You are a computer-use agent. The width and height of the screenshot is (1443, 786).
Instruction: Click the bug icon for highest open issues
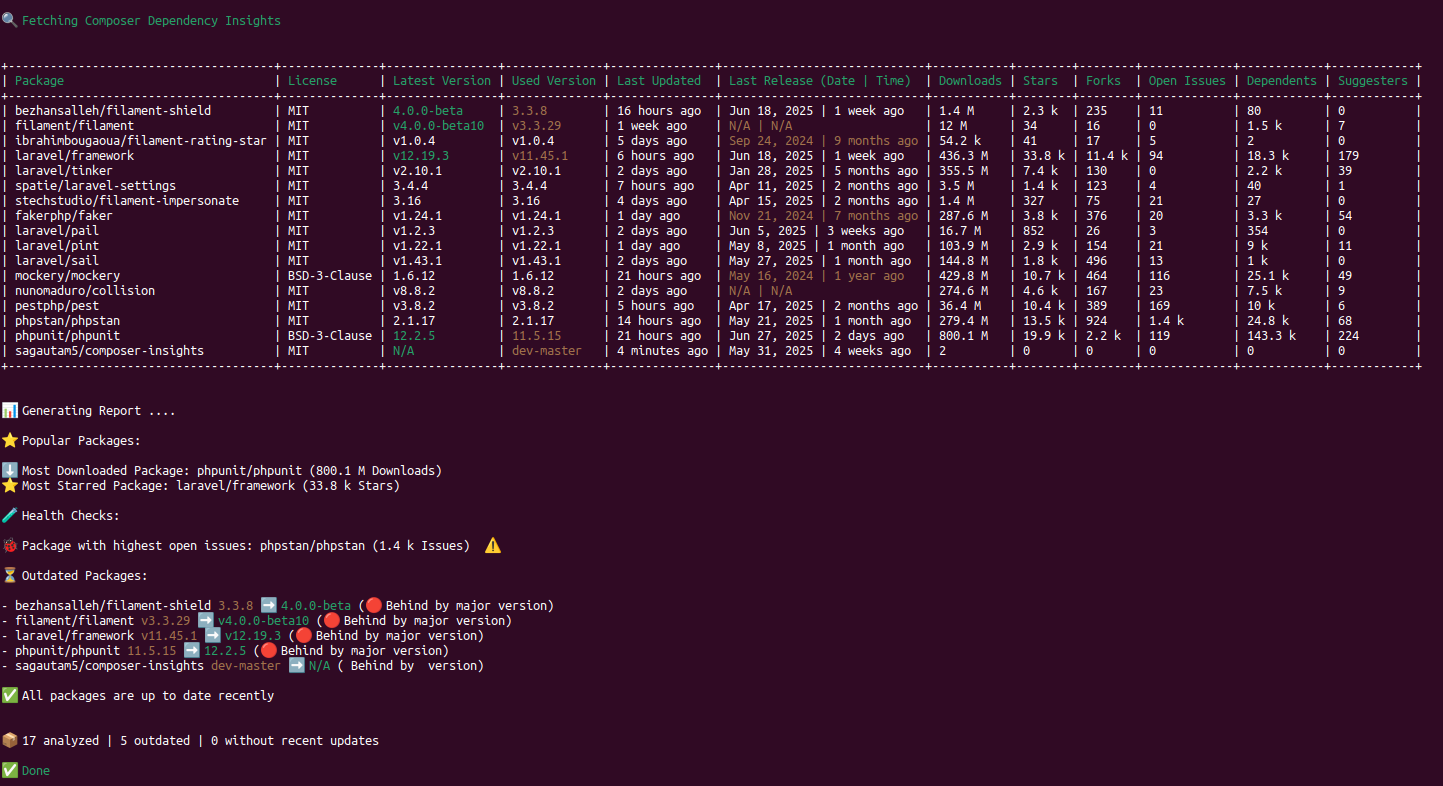[9, 546]
